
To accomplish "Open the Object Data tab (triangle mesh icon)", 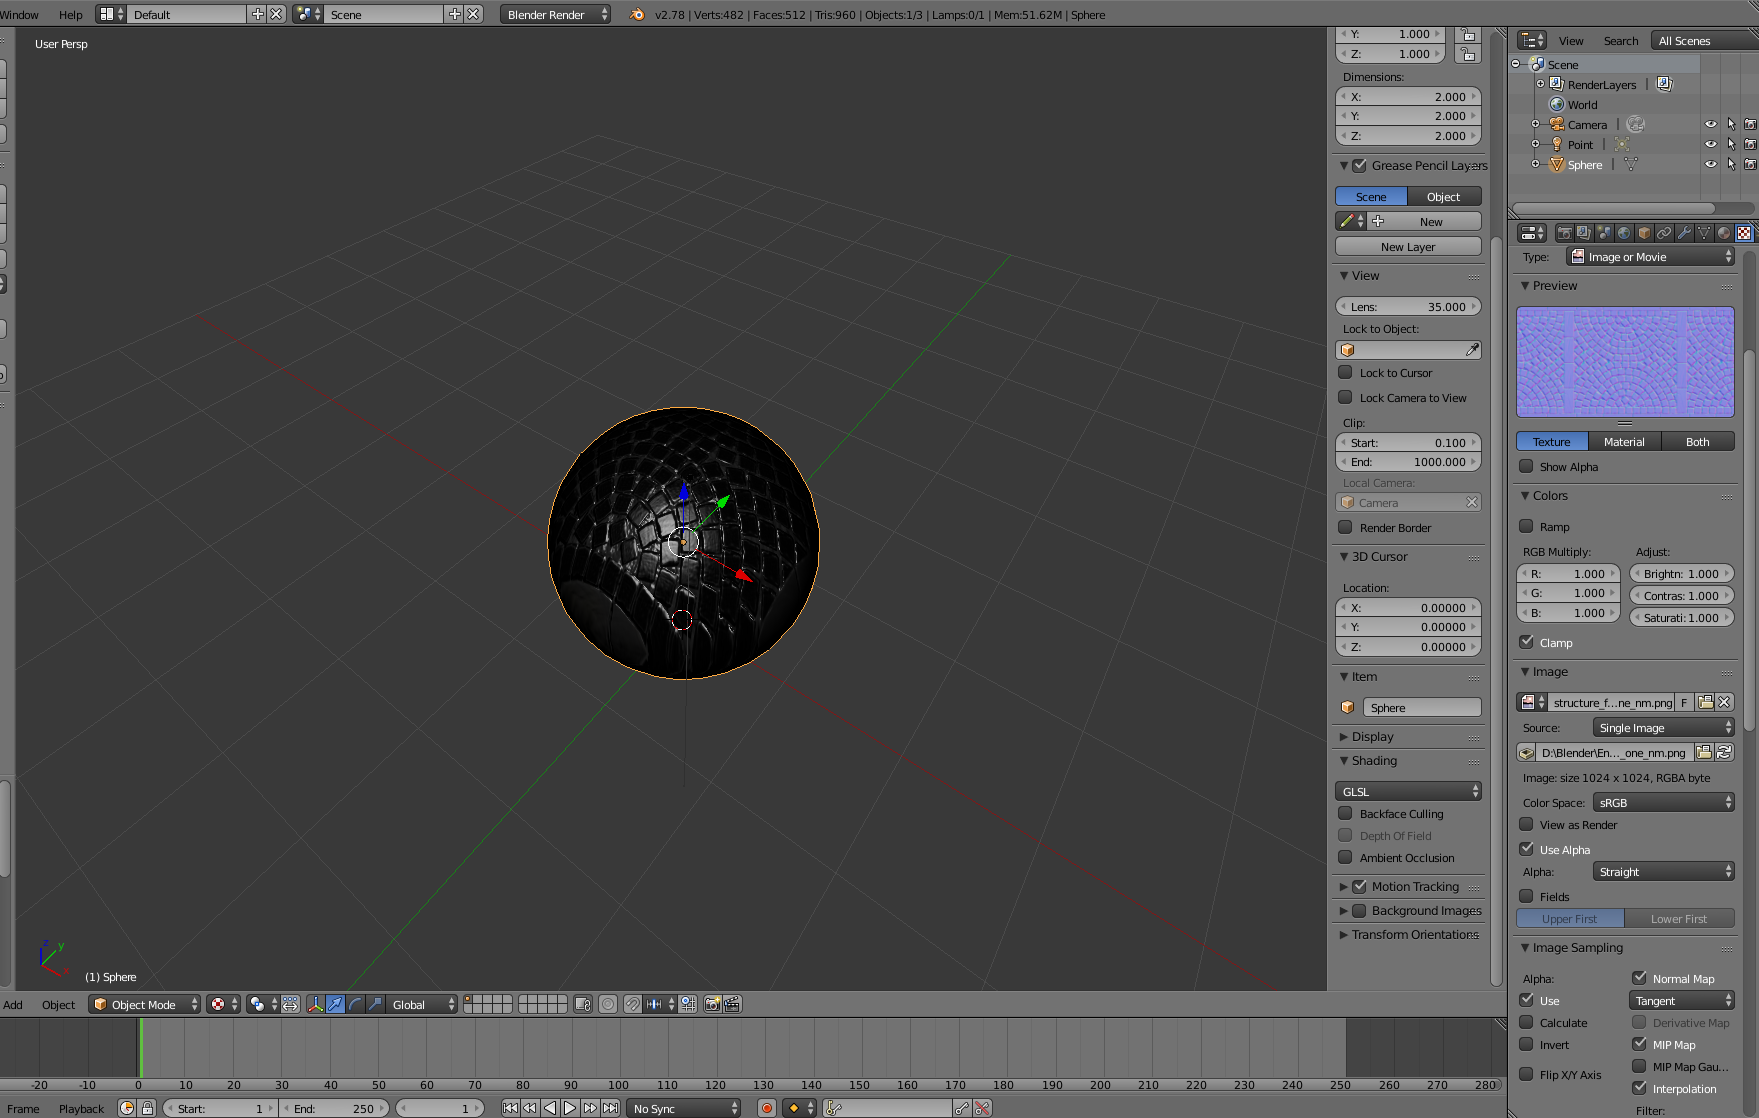I will click(1704, 233).
